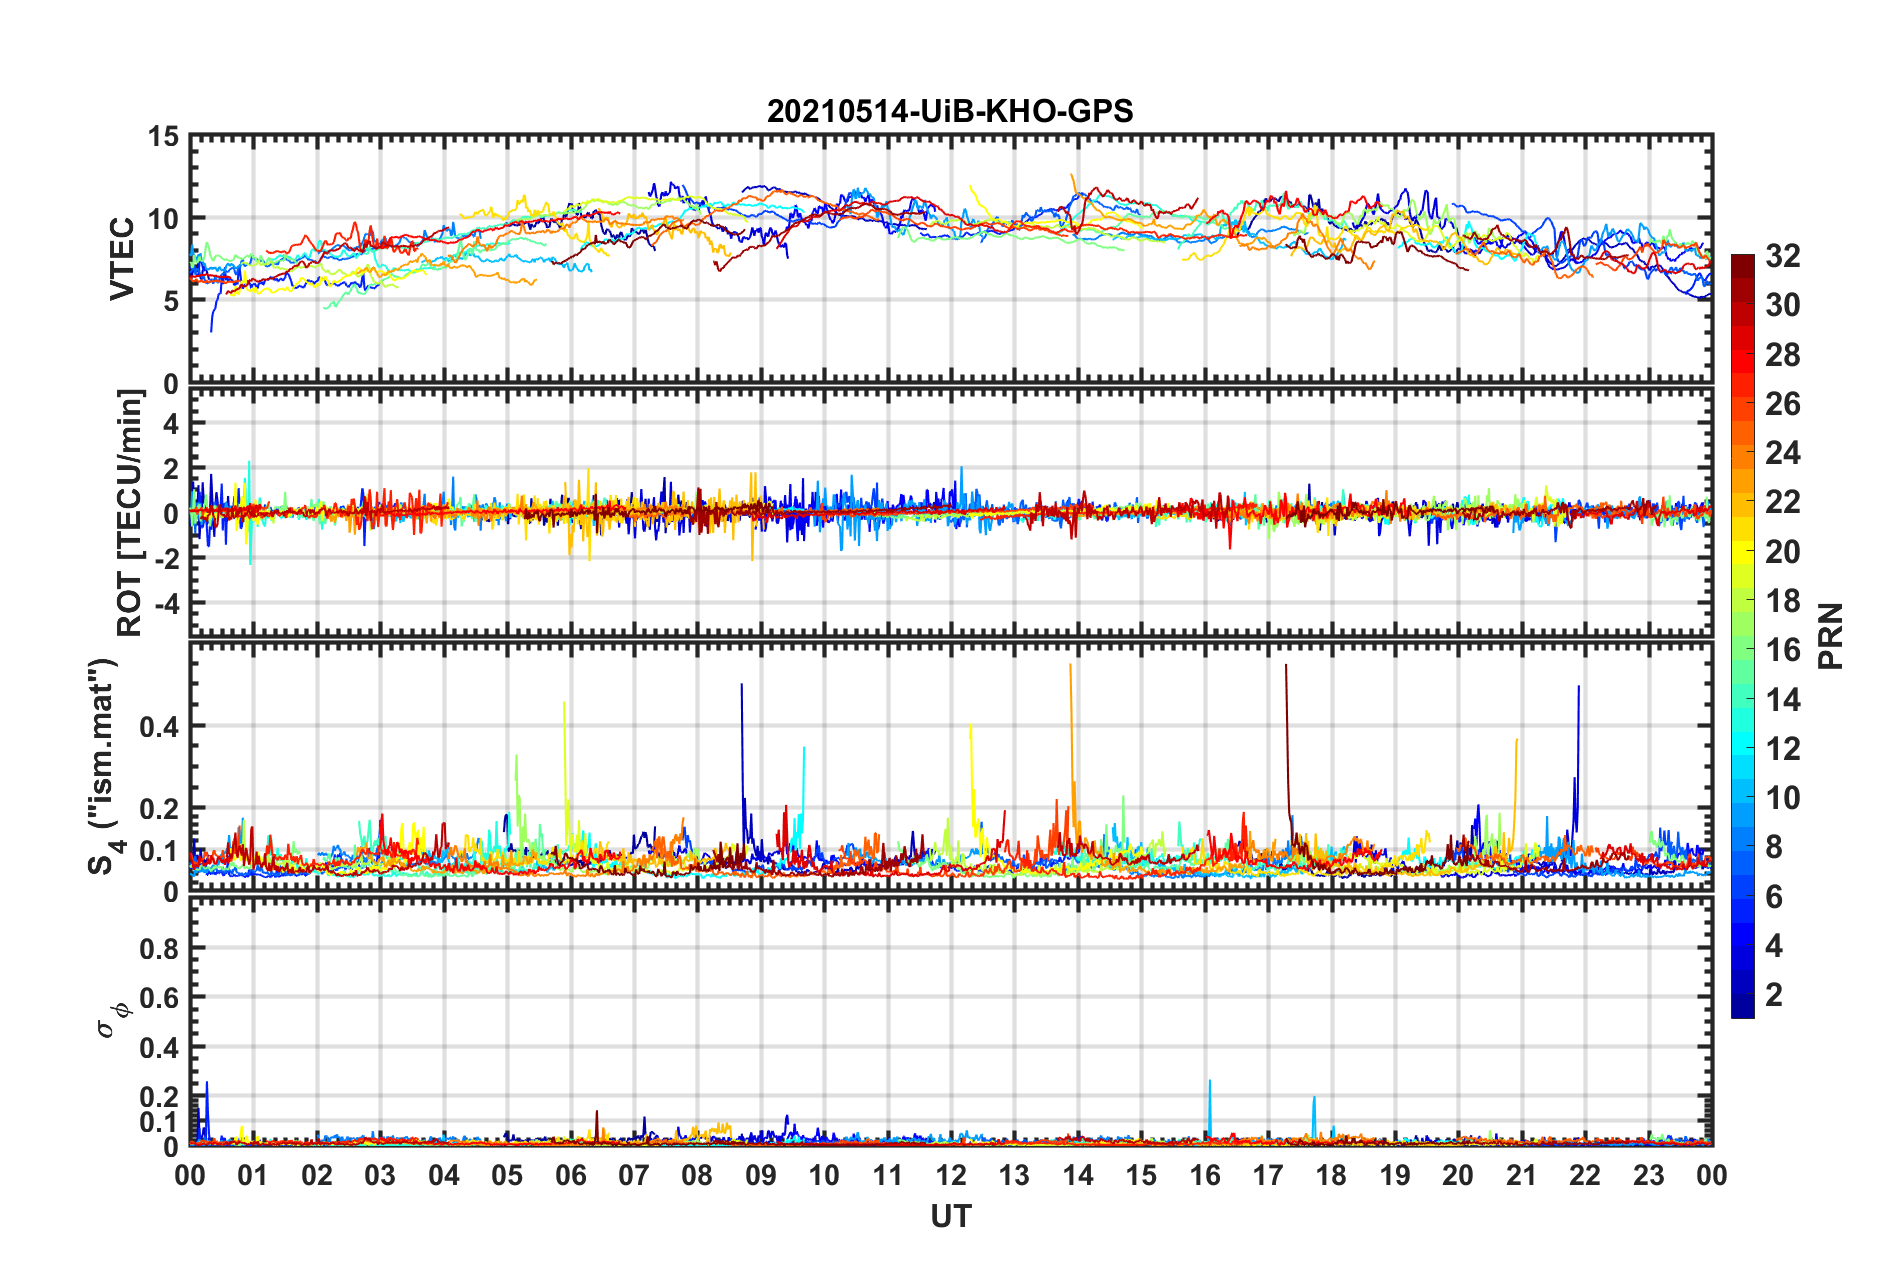Select colorbar tick label 4
Viewport: 1902px width, 1272px height.
1774,946
